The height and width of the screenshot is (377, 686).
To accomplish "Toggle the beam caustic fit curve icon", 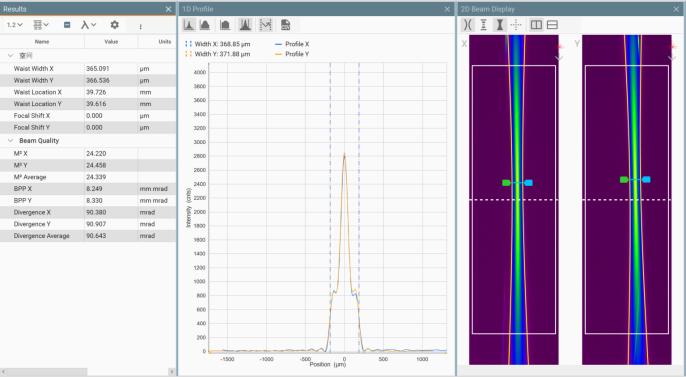I will (x=468, y=25).
